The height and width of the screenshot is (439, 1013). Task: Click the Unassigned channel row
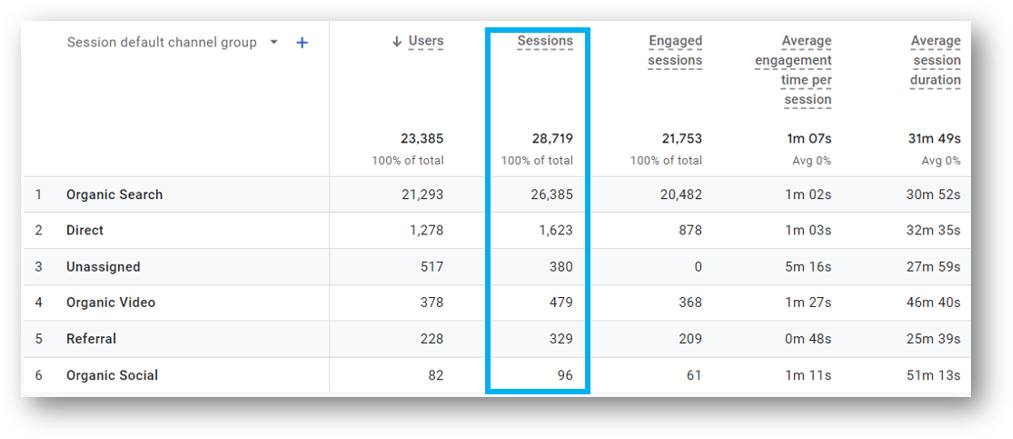(103, 267)
